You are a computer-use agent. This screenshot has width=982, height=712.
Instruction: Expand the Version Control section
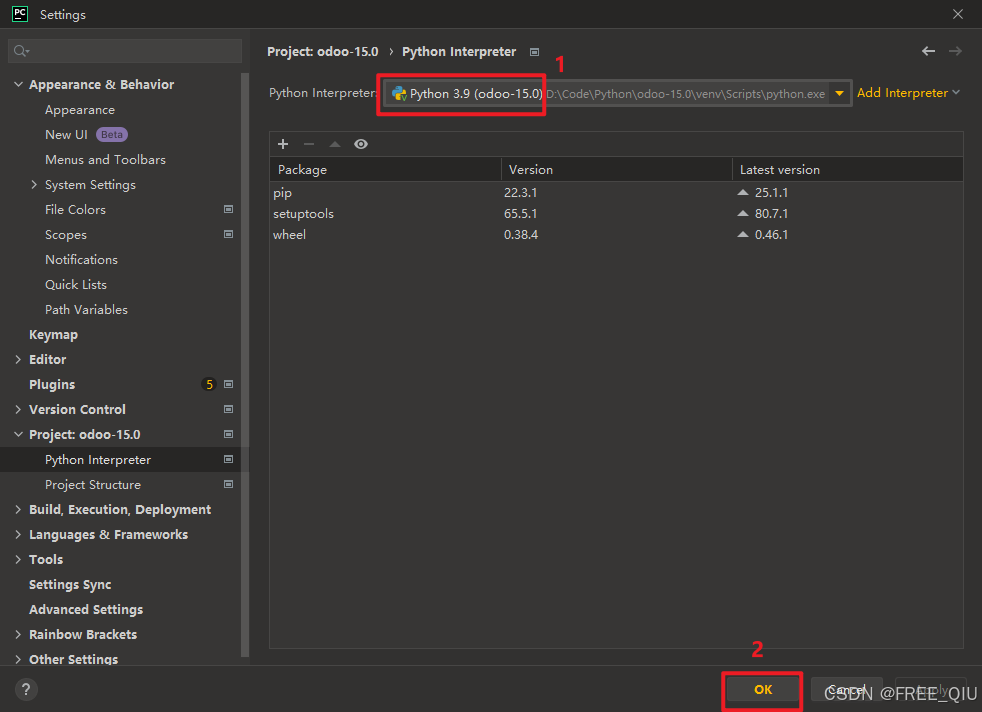pyautogui.click(x=18, y=409)
